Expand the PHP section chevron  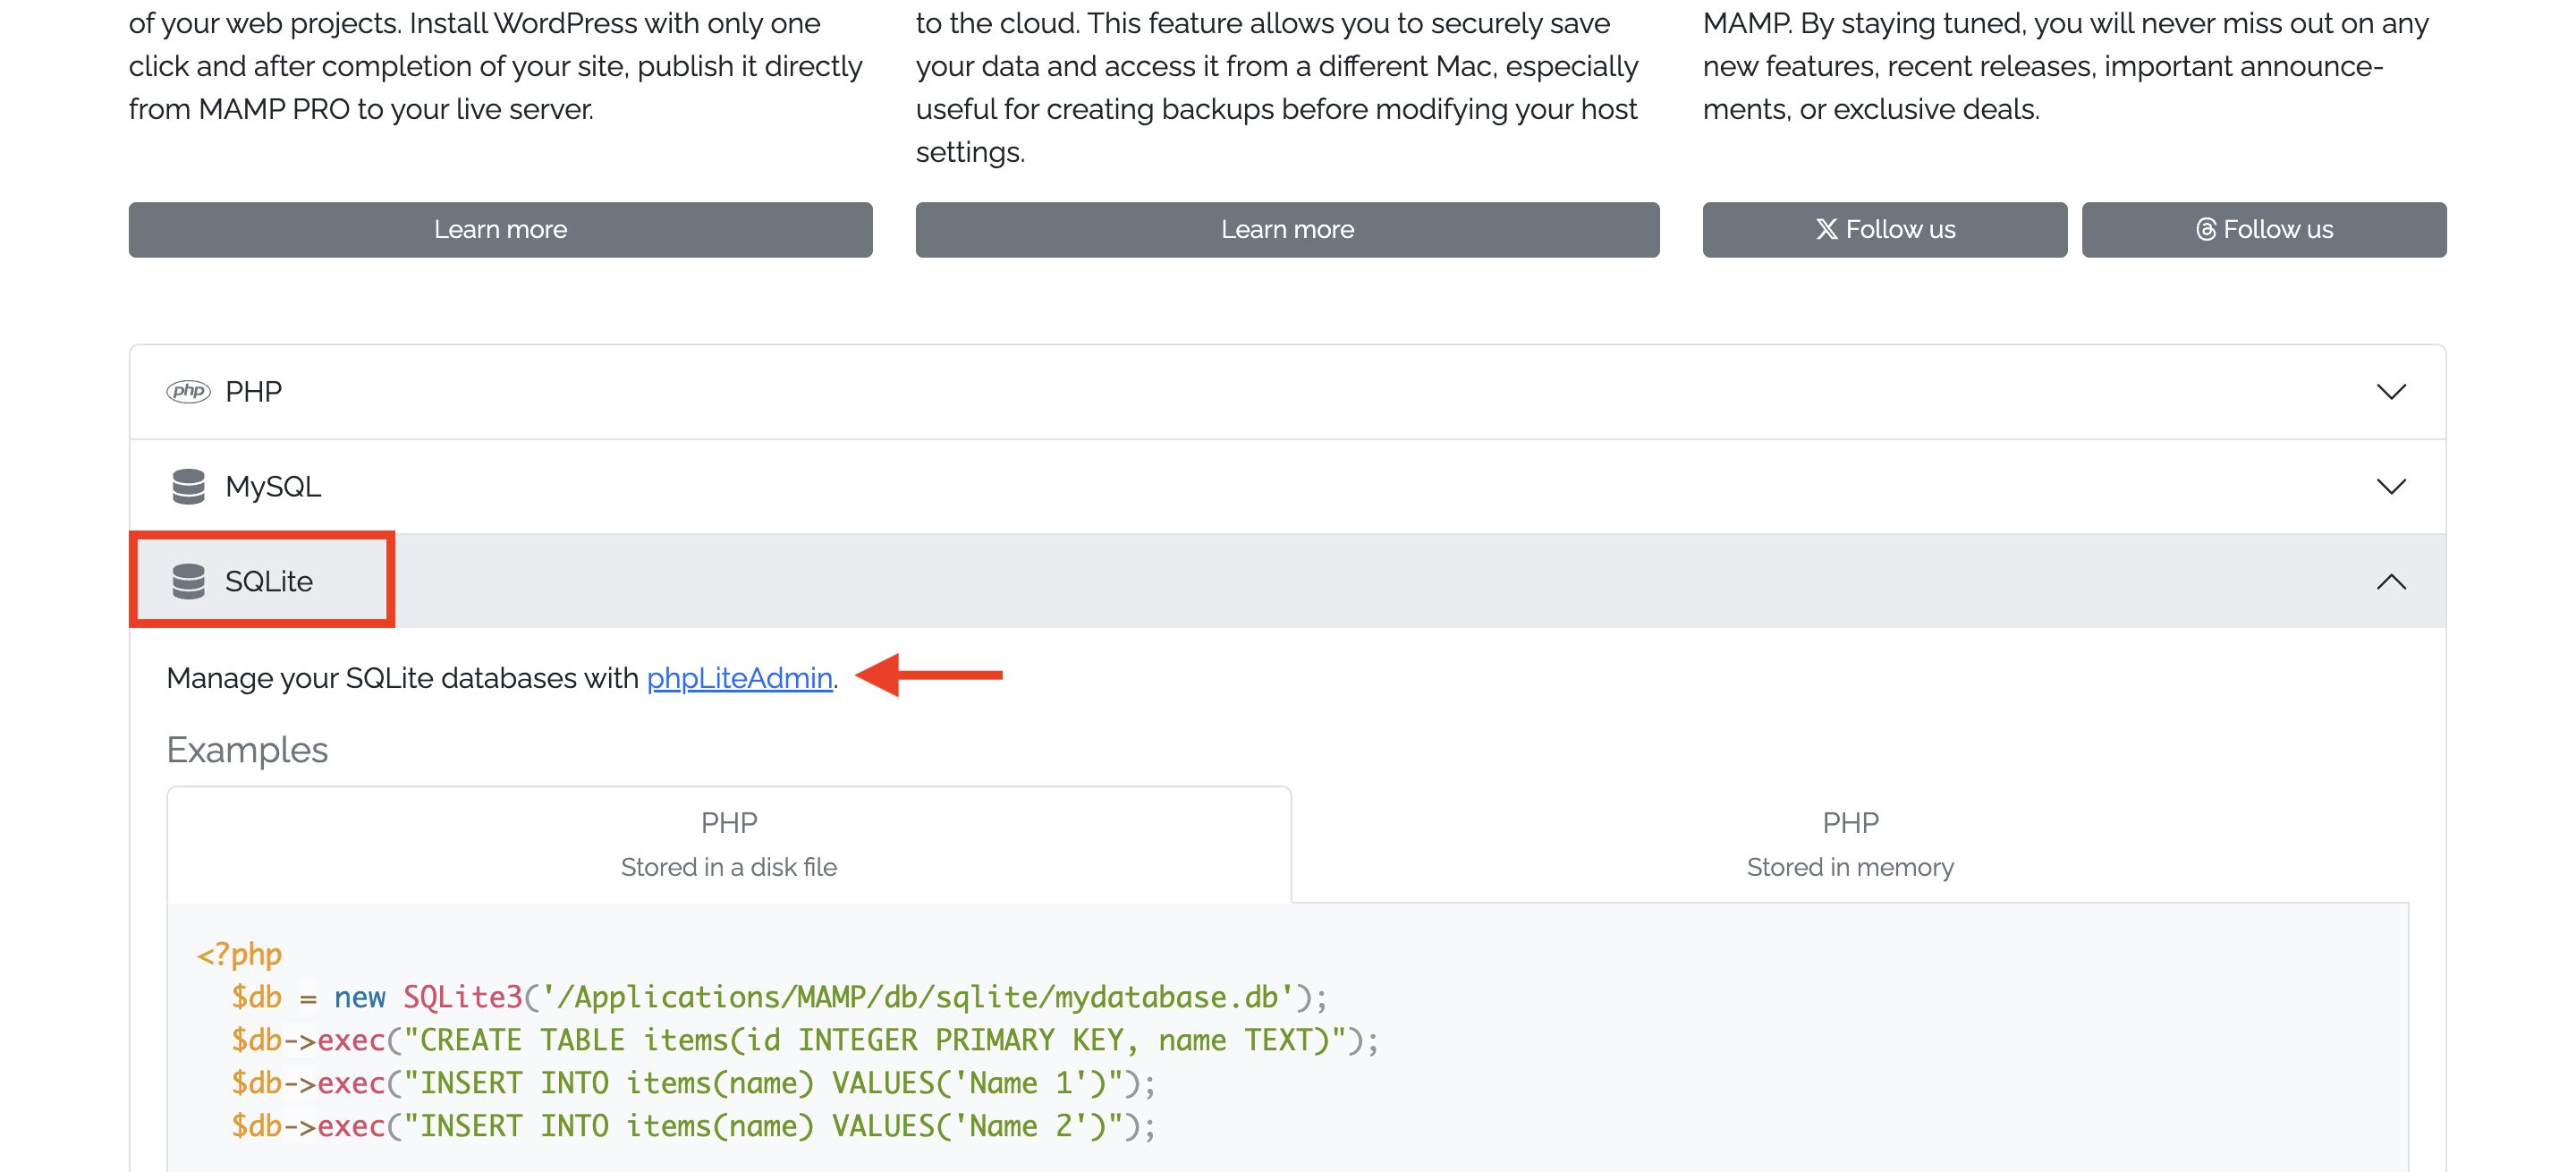coord(2390,392)
